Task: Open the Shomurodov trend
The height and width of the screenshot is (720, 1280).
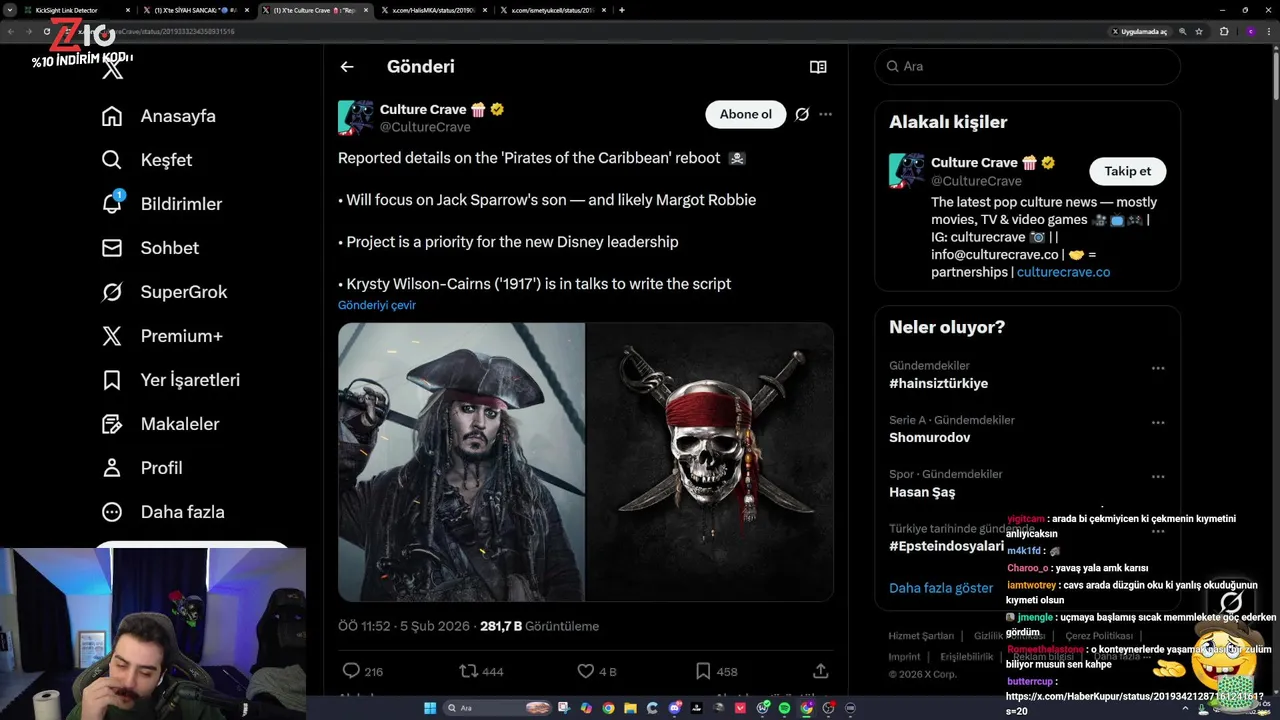Action: [x=930, y=438]
